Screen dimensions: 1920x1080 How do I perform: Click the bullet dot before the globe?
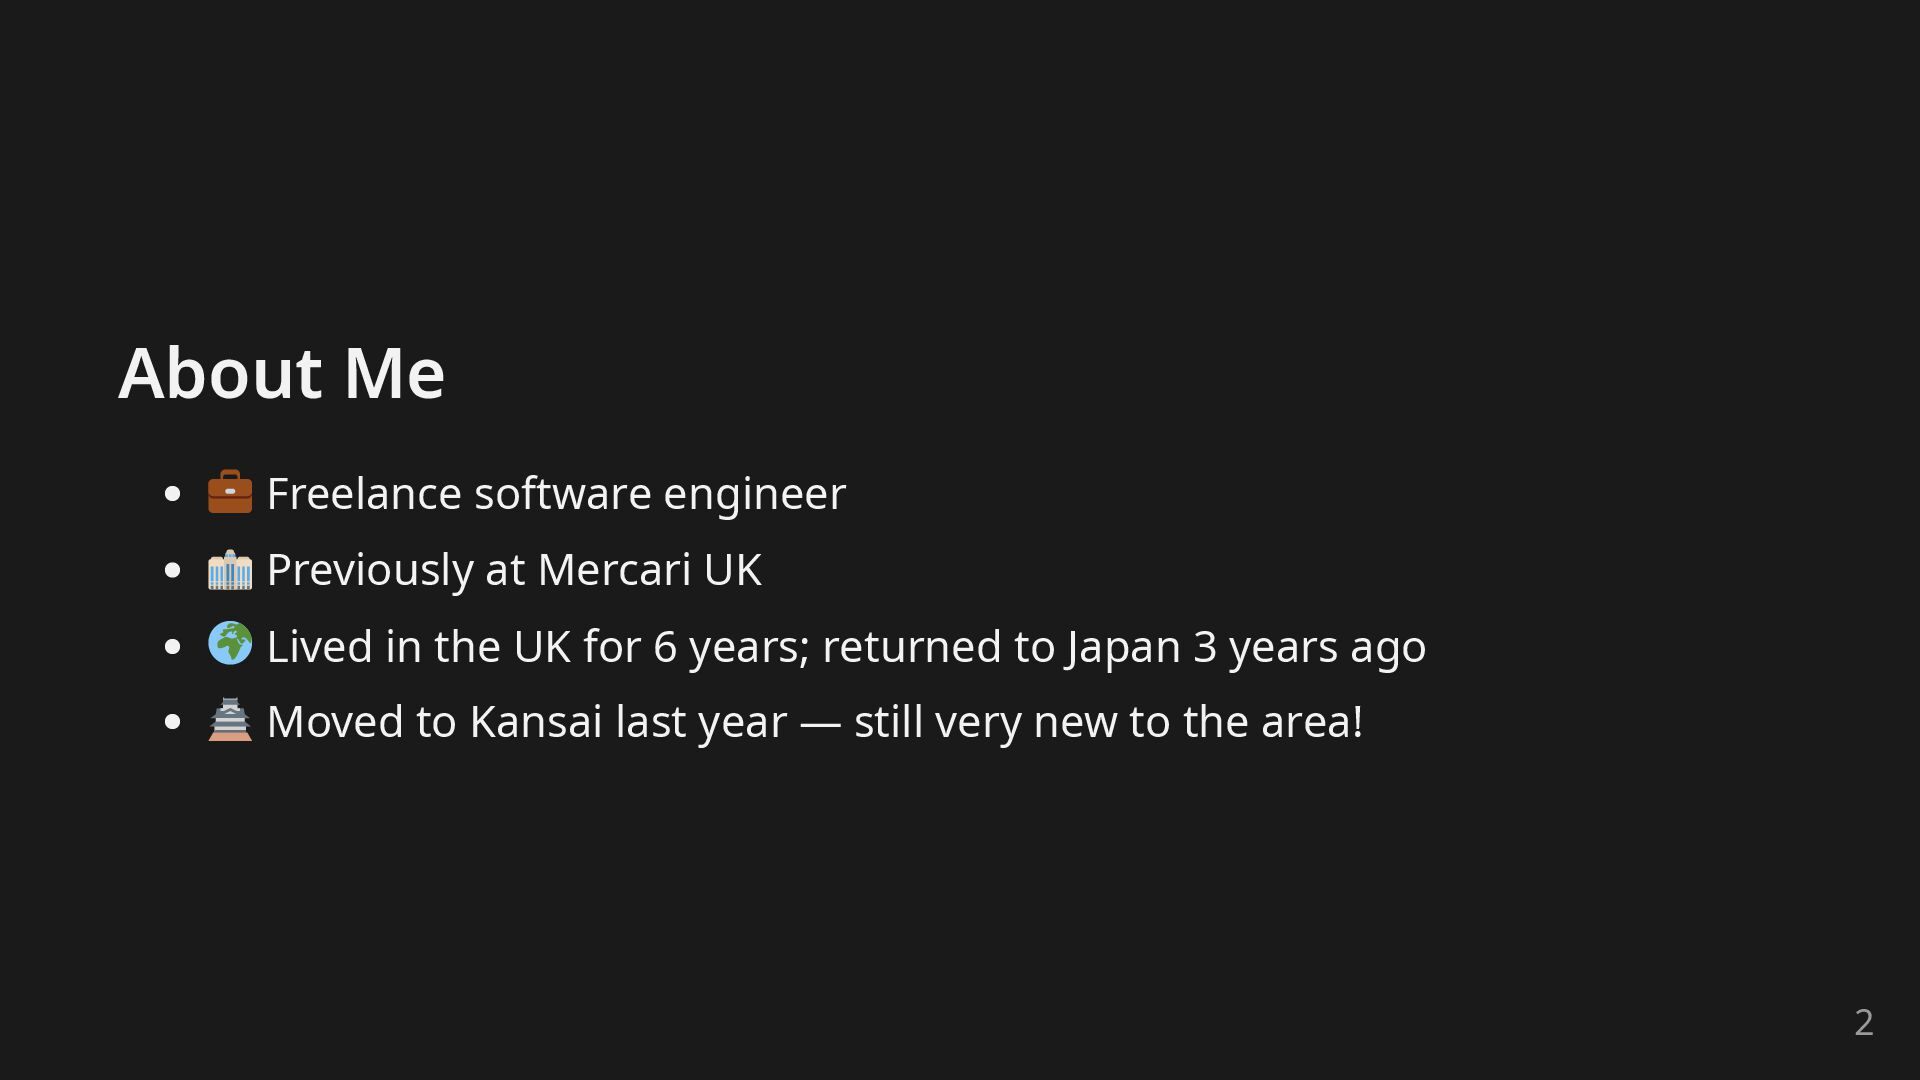pyautogui.click(x=172, y=646)
